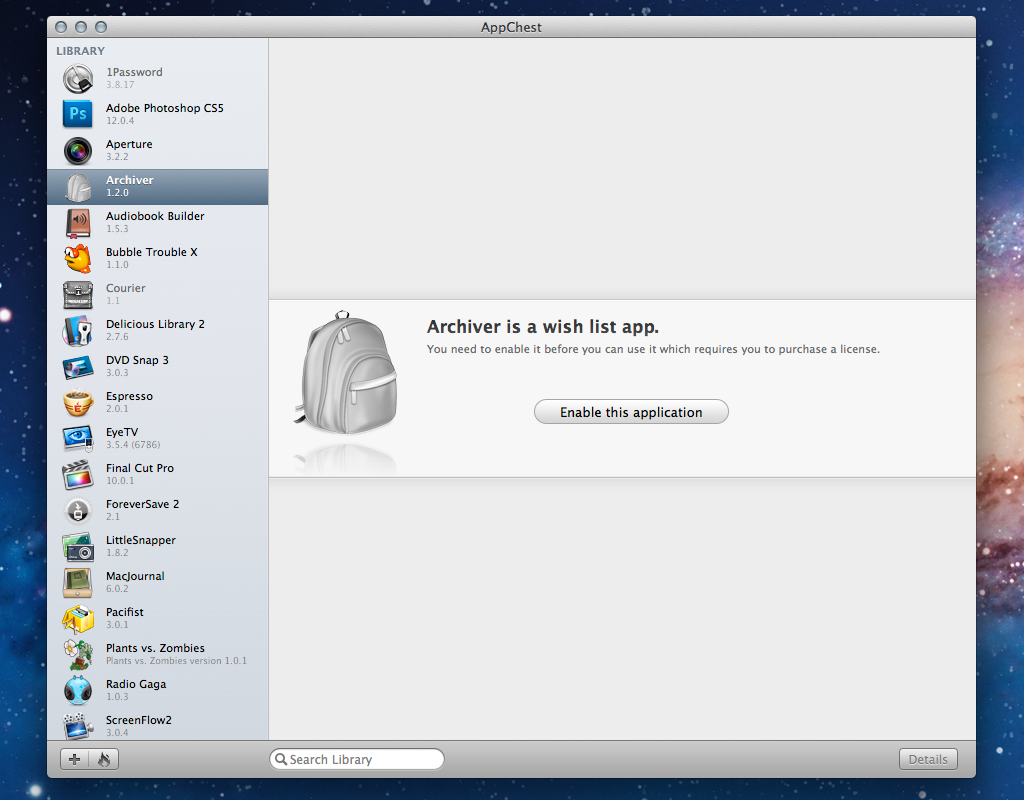This screenshot has width=1024, height=800.
Task: Click the MacJournal notebook icon
Action: pos(78,583)
